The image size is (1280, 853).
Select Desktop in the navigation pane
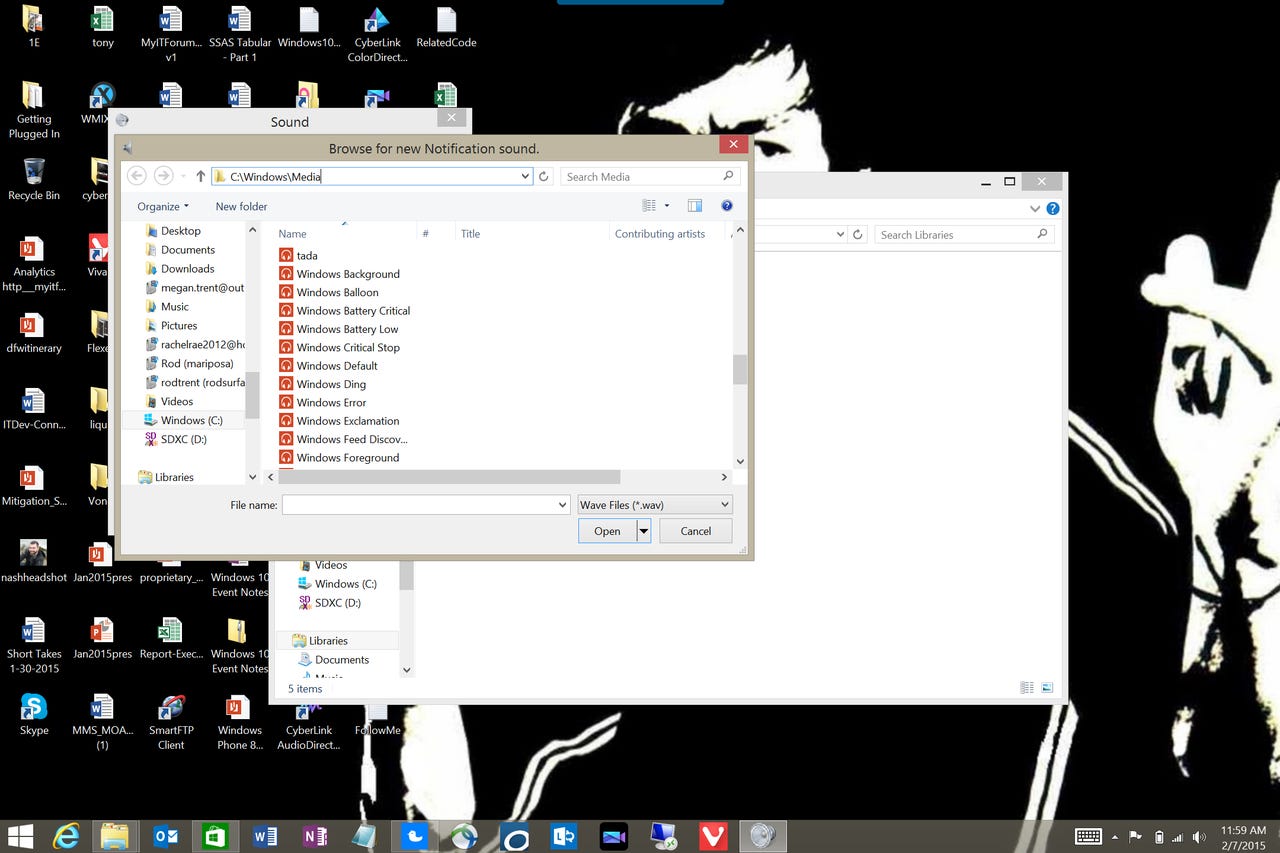[x=181, y=230]
